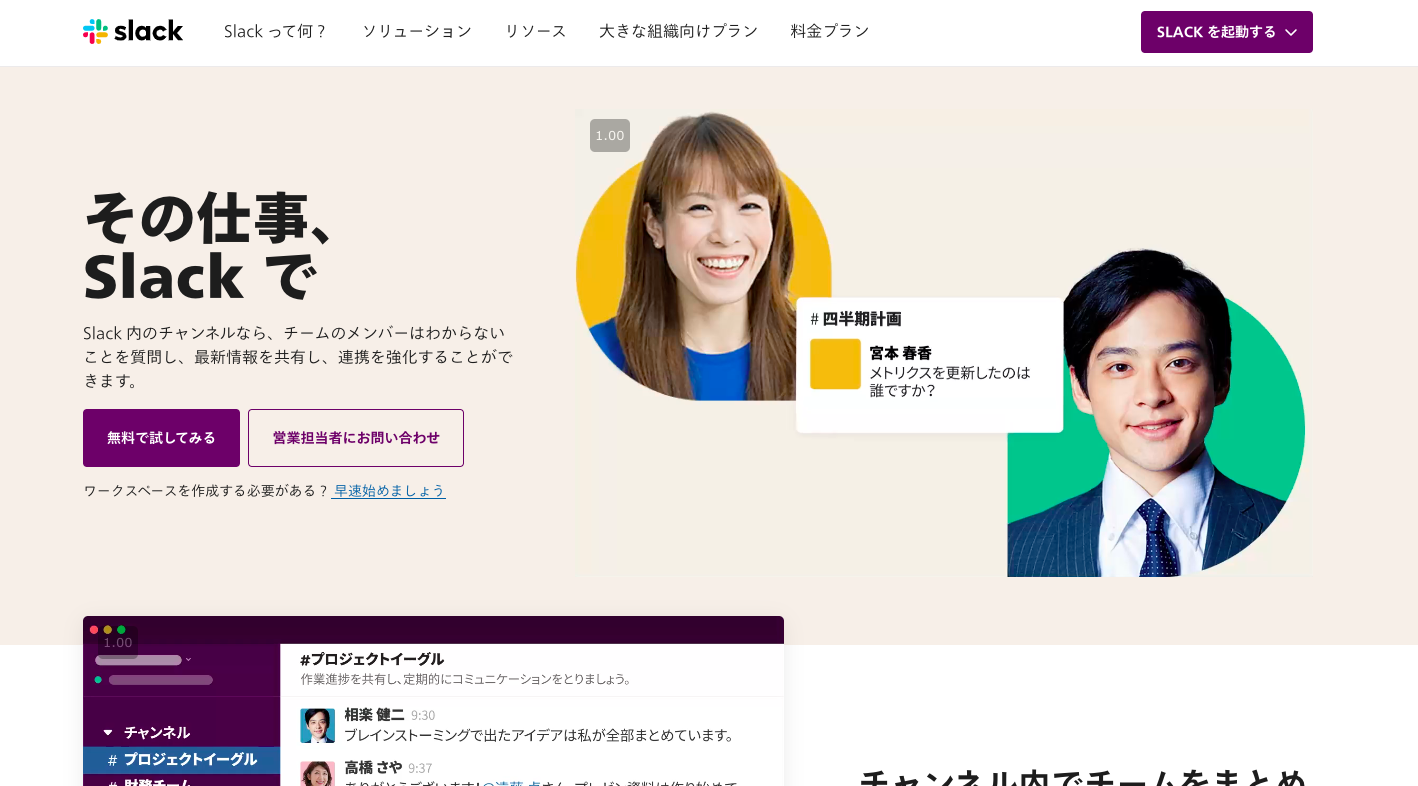Open the 料金プラン menu item
The height and width of the screenshot is (786, 1418).
[830, 31]
